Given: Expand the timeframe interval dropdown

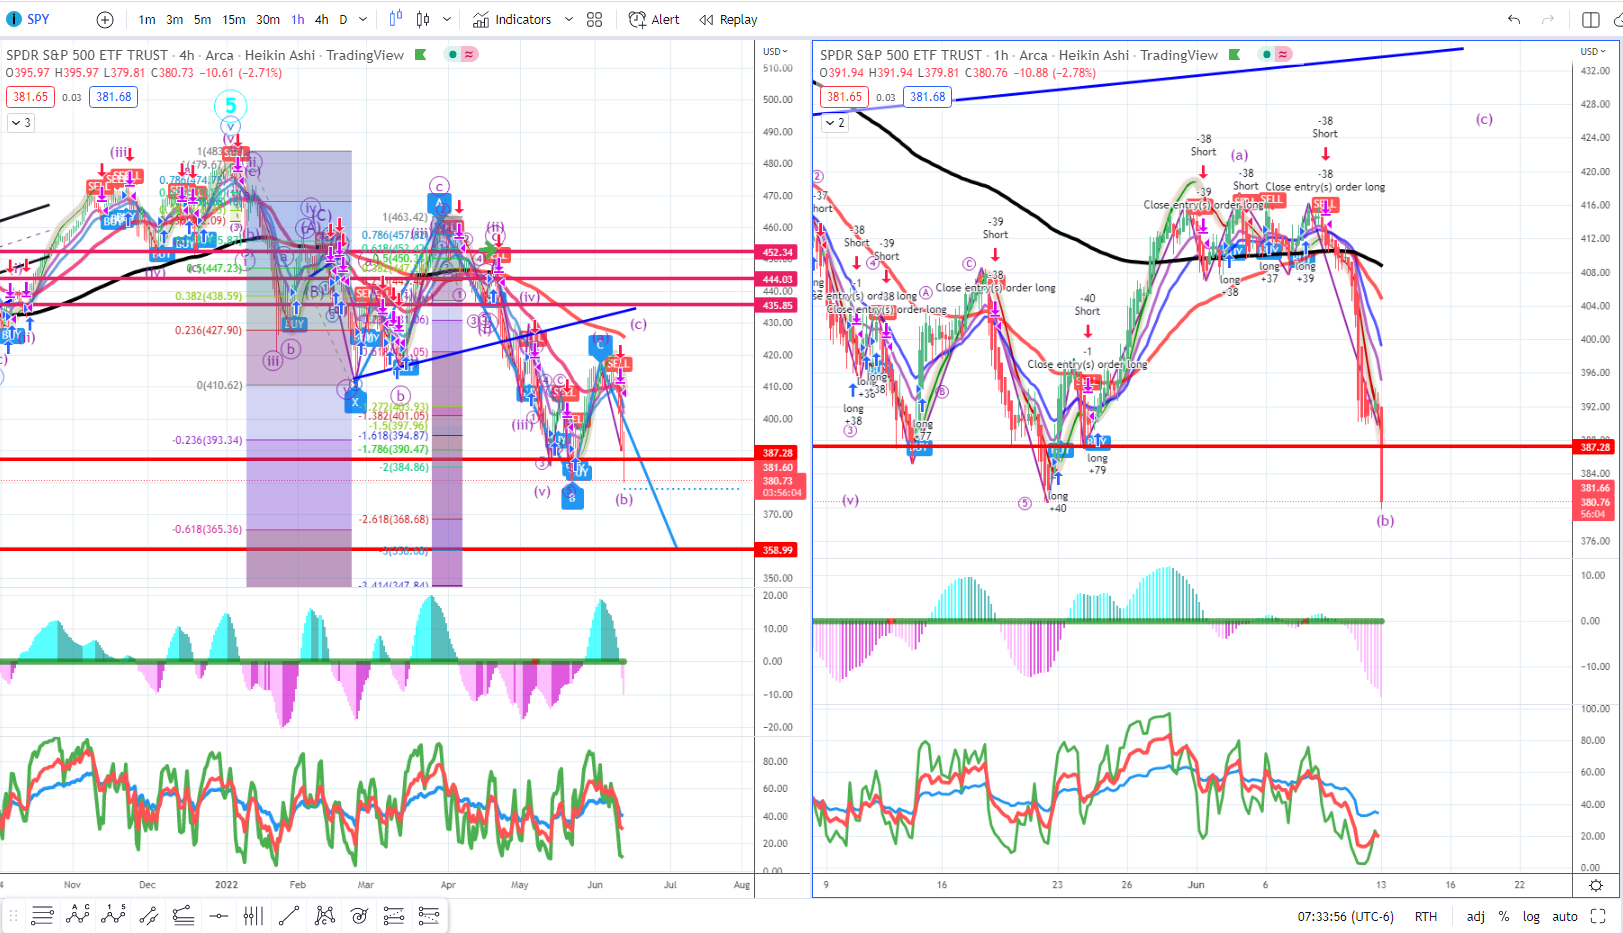Looking at the screenshot, I should (x=363, y=19).
